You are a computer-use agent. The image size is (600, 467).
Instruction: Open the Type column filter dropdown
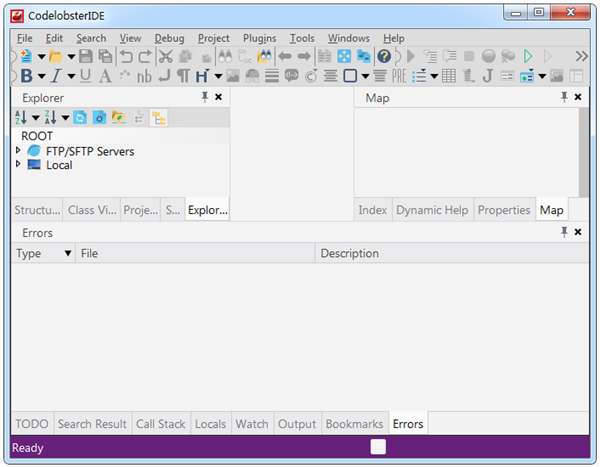pyautogui.click(x=68, y=253)
